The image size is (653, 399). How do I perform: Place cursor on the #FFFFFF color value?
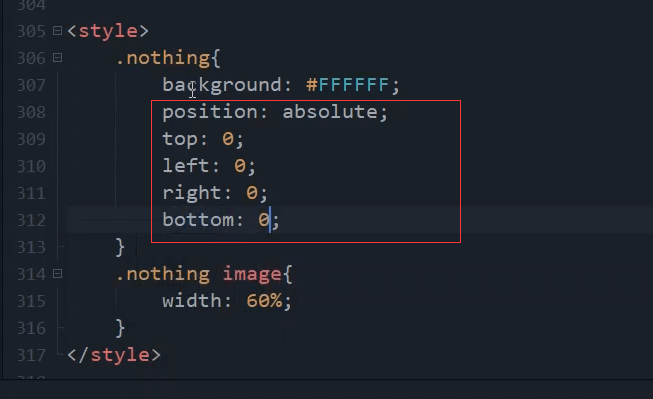point(347,85)
